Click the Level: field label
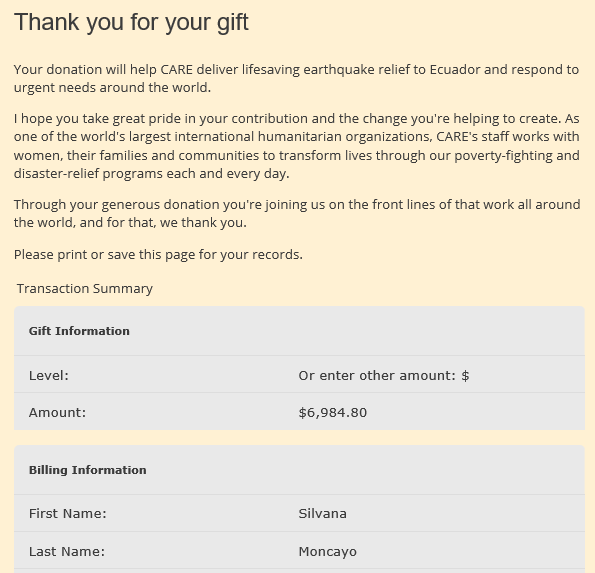This screenshot has width=595, height=573. (49, 376)
